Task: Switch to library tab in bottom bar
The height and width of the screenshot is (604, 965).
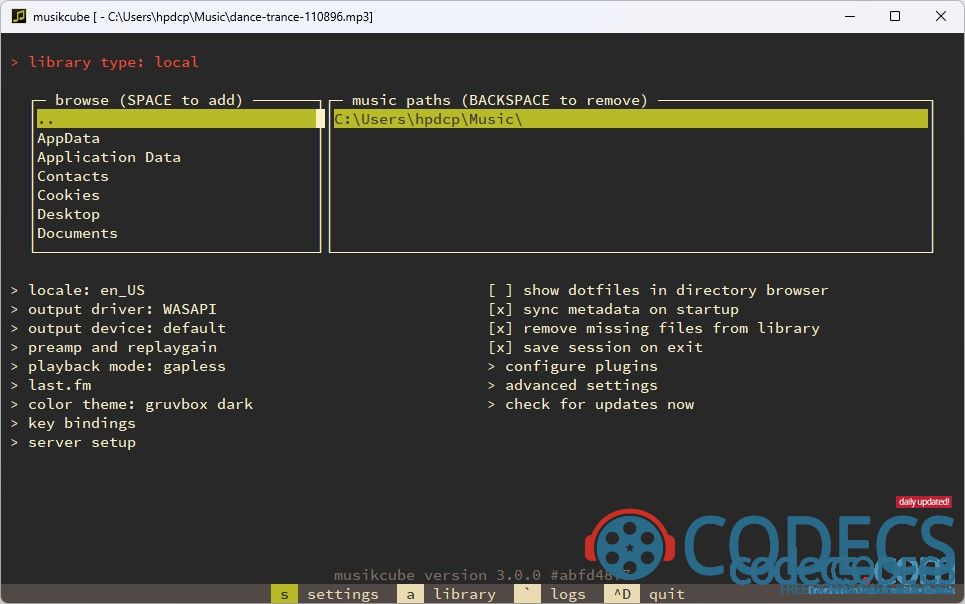Action: (464, 594)
